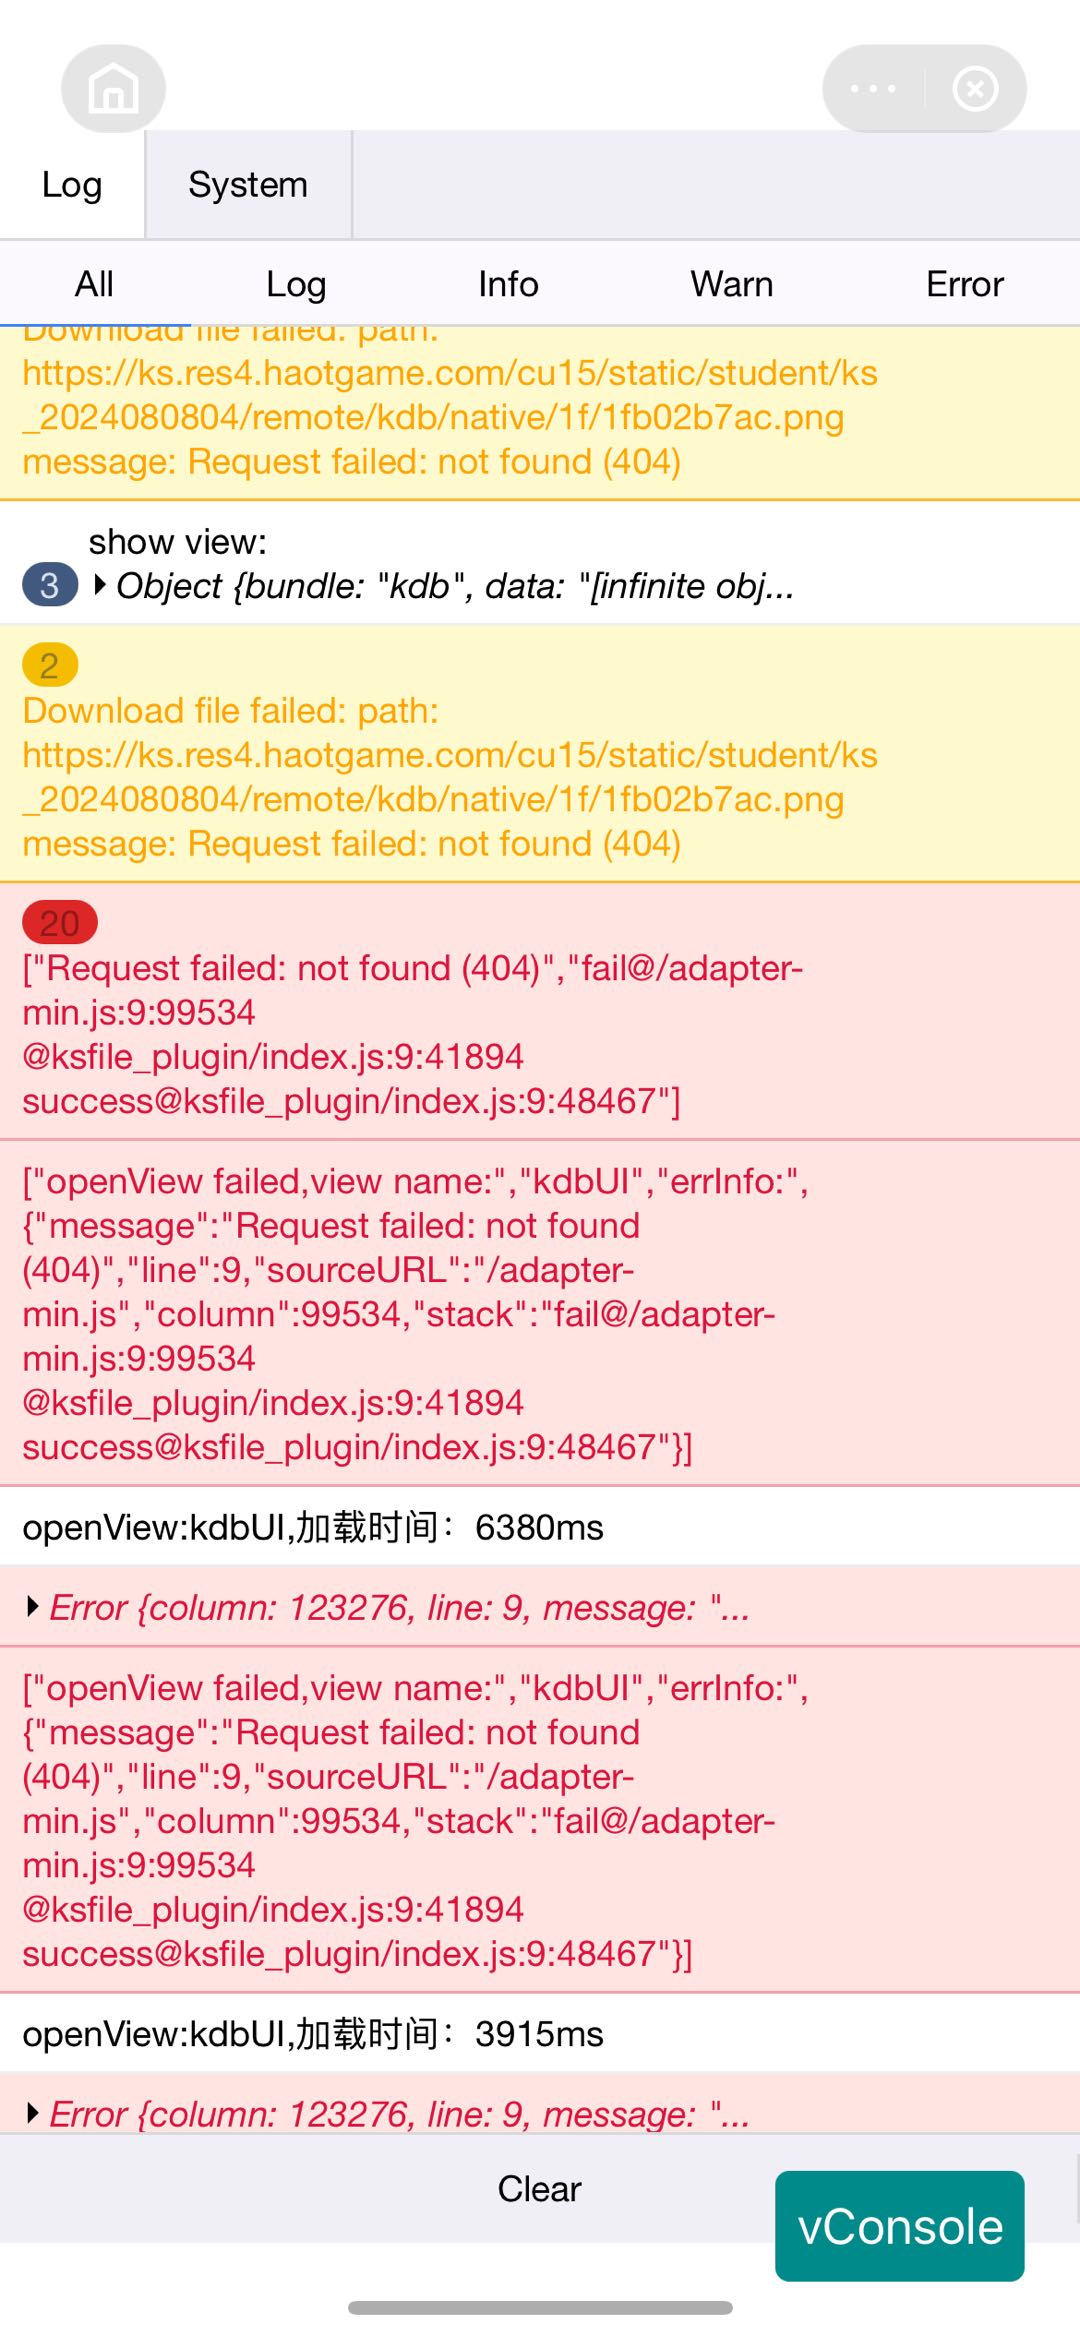Expand the show view Object entry
This screenshot has width=1080, height=2337.
click(100, 585)
